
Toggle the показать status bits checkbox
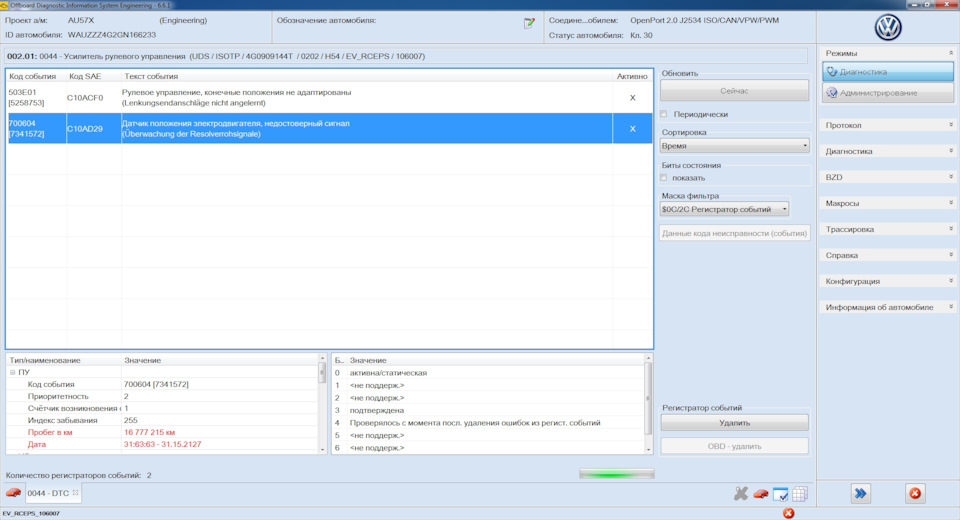point(664,178)
